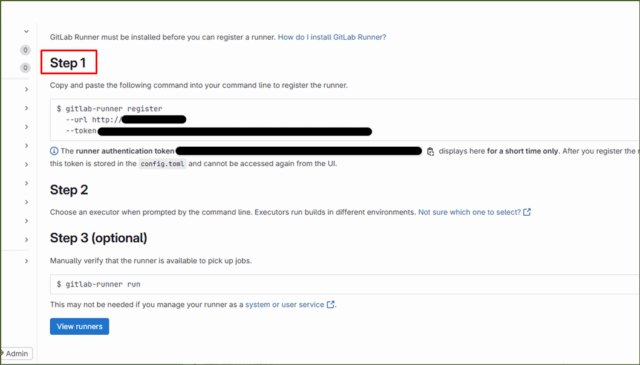Viewport: 640px width, 365px height.
Task: Click the Copy and paste the following command sentence
Action: tap(199, 85)
